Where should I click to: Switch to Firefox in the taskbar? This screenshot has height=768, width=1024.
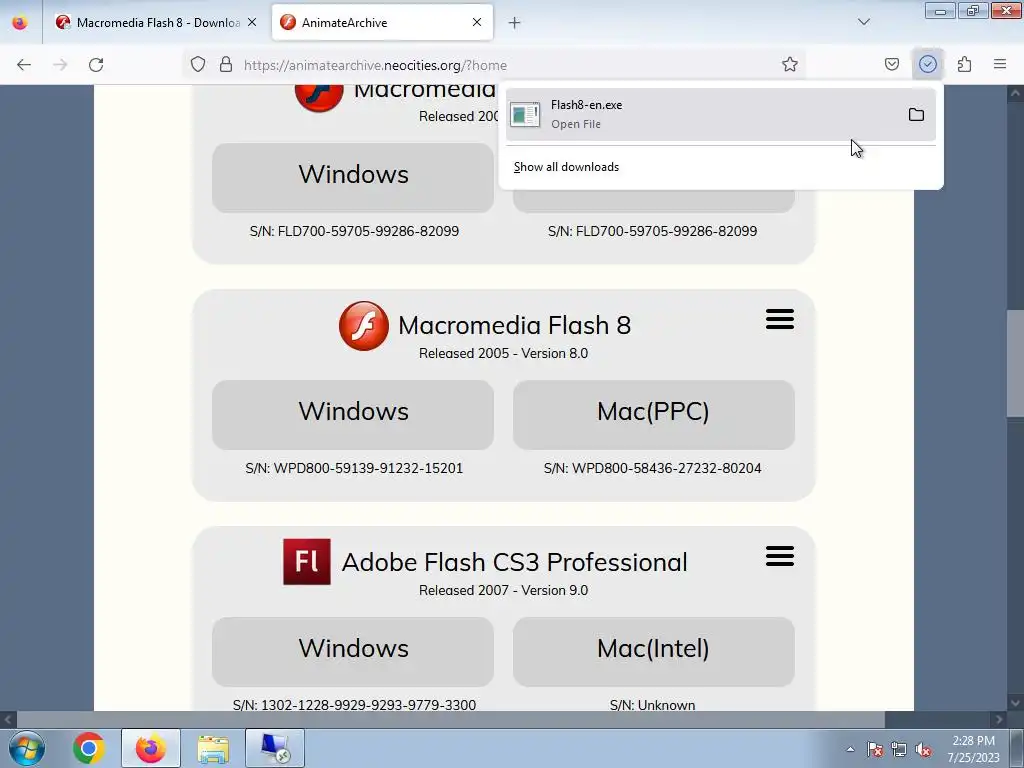(x=150, y=748)
